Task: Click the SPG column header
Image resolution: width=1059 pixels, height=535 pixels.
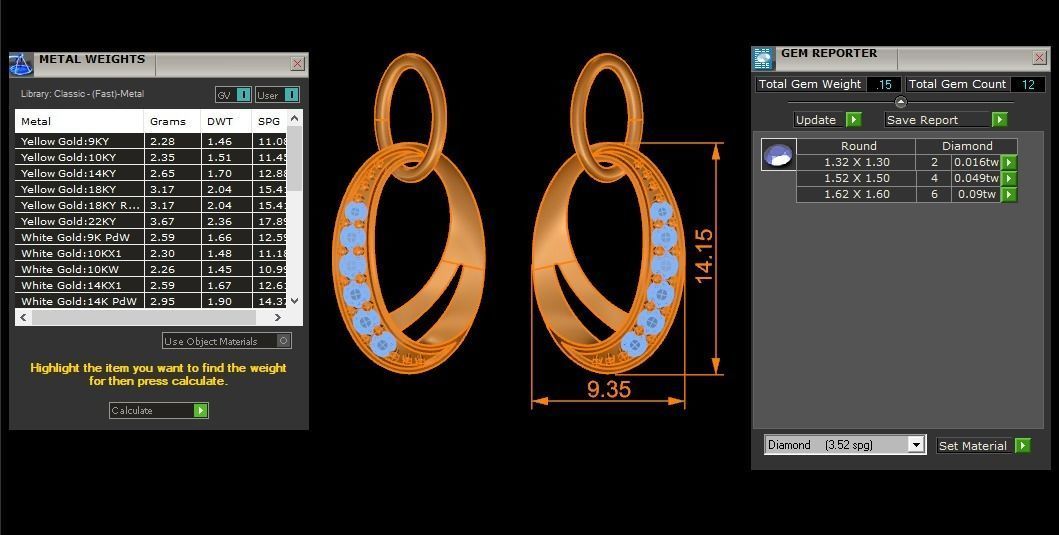Action: tap(269, 122)
